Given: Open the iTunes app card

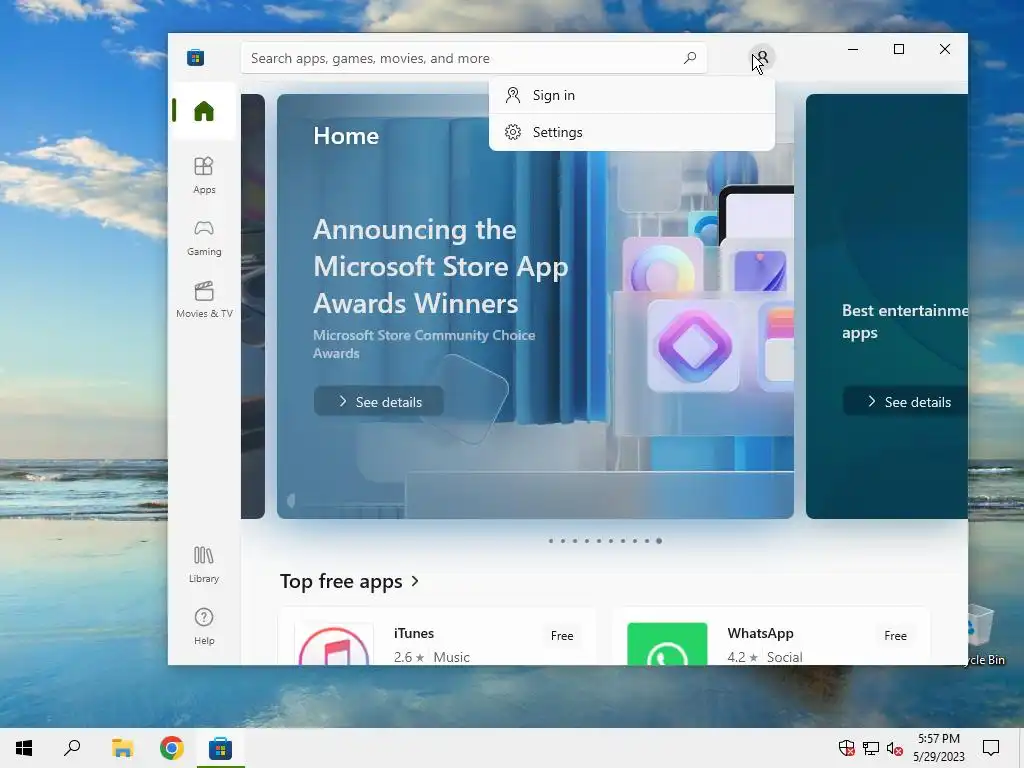Looking at the screenshot, I should (438, 637).
